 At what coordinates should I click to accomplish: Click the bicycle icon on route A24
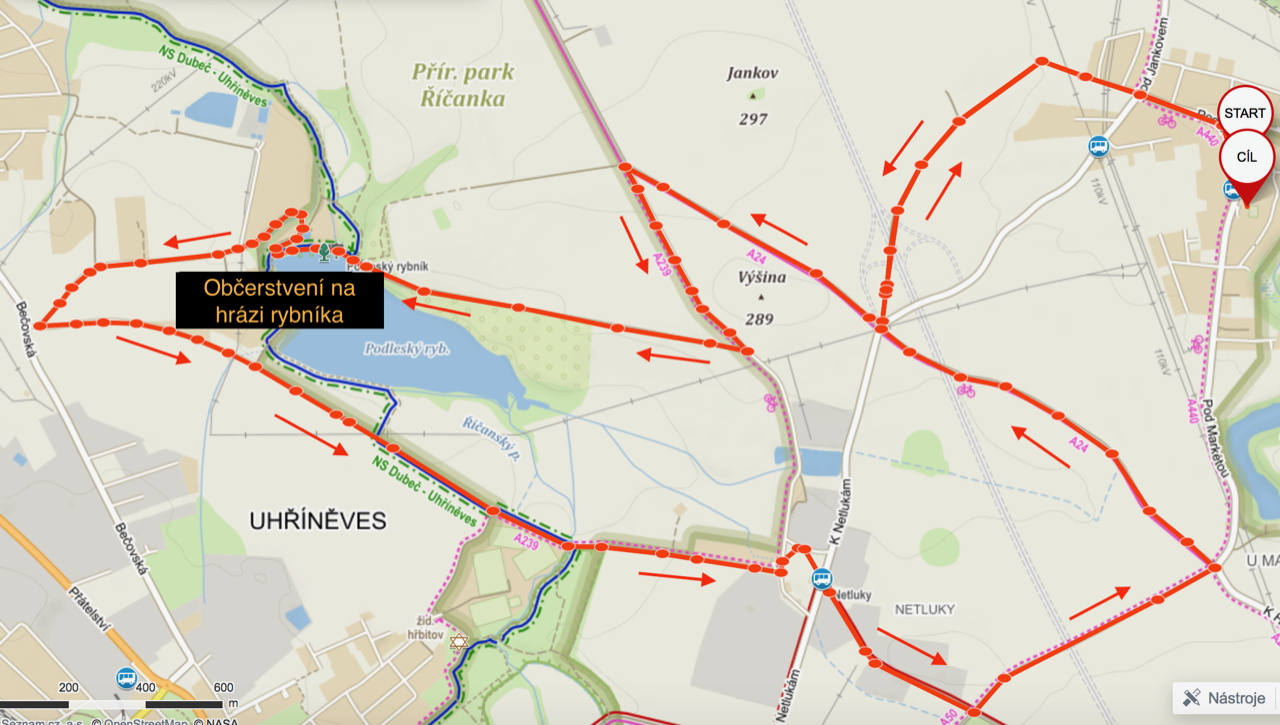(x=965, y=389)
